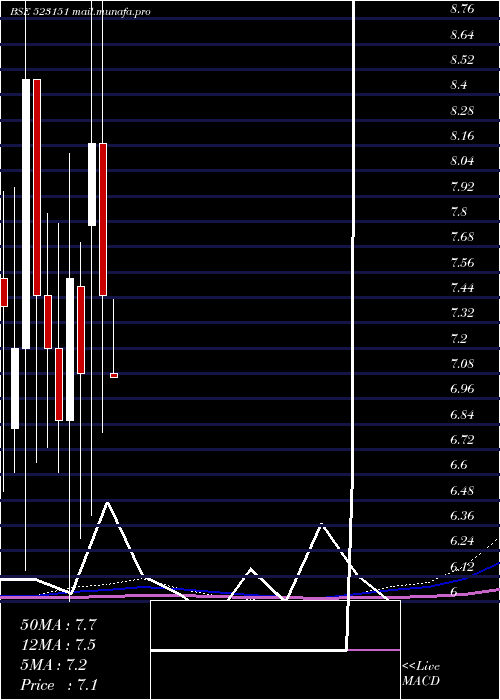This screenshot has height=700, width=500.
Task: Click the Price : 7.1 value
Action: 59,685
